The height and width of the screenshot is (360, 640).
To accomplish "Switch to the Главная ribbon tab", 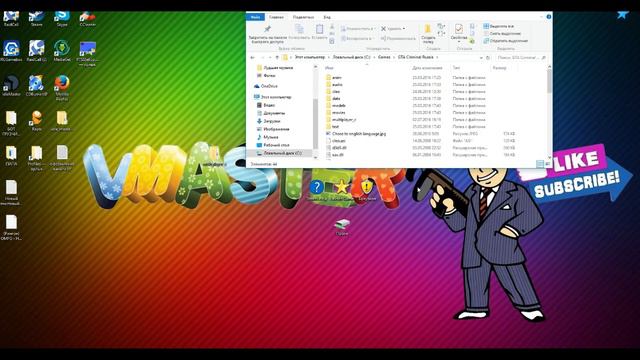I will pos(276,17).
